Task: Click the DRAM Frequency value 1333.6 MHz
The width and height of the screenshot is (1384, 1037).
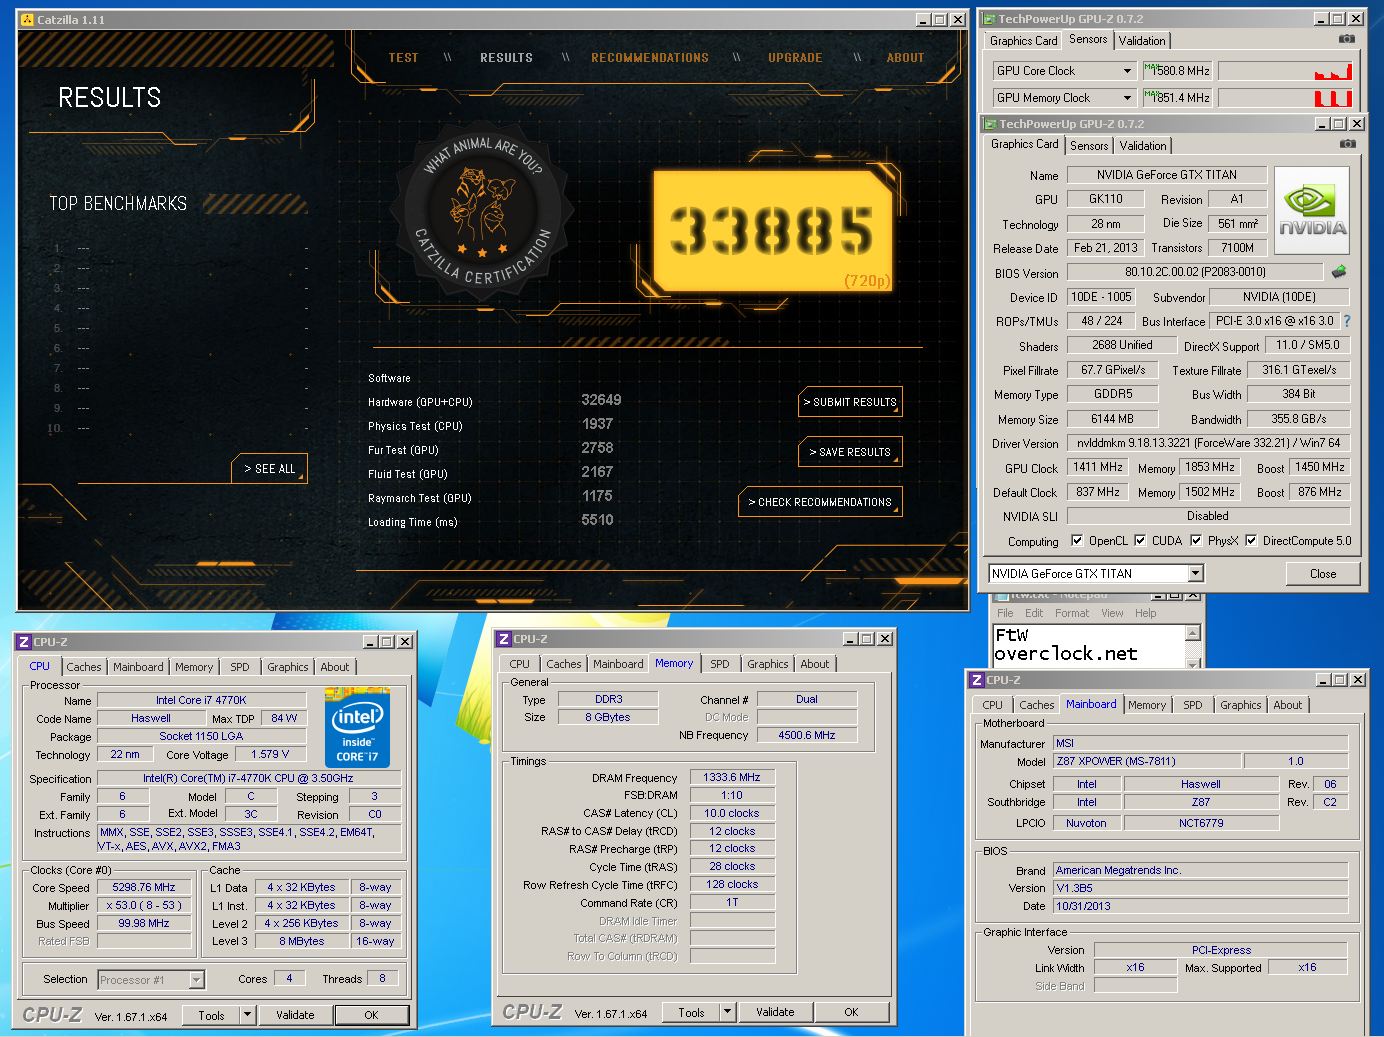Action: [x=732, y=777]
